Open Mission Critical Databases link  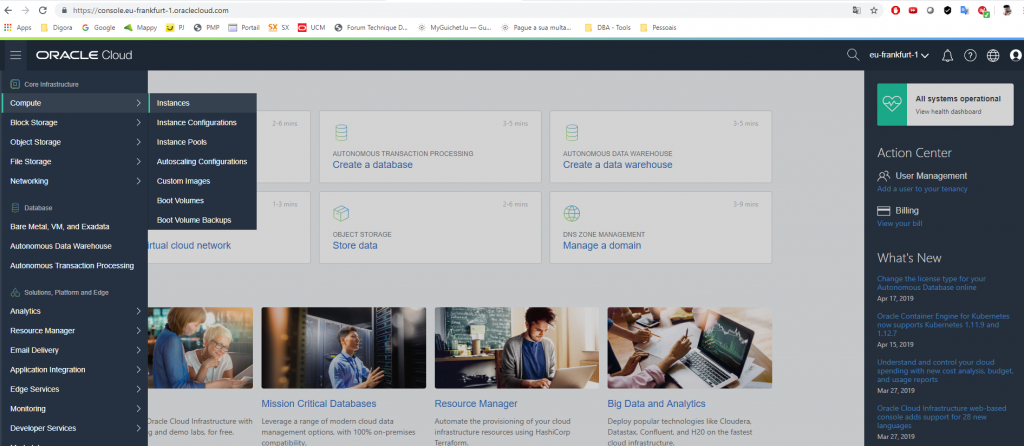319,404
